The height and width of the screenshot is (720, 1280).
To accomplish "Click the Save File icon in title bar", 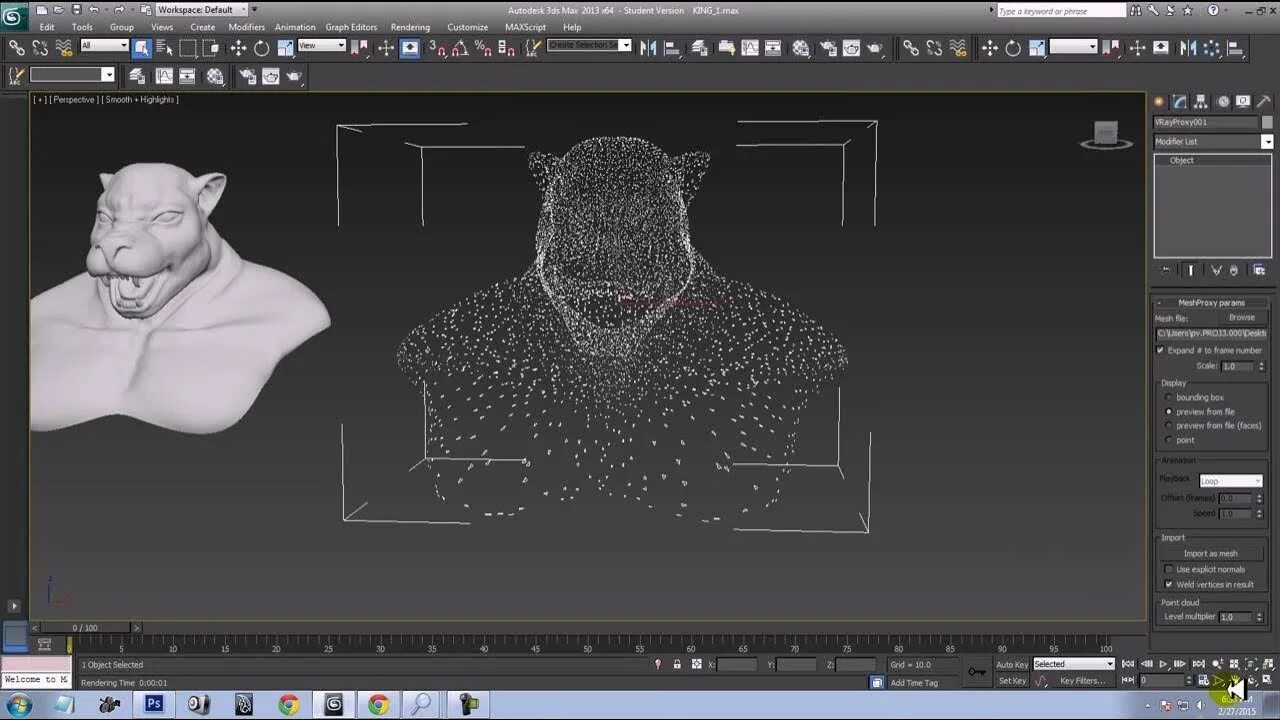I will click(77, 9).
